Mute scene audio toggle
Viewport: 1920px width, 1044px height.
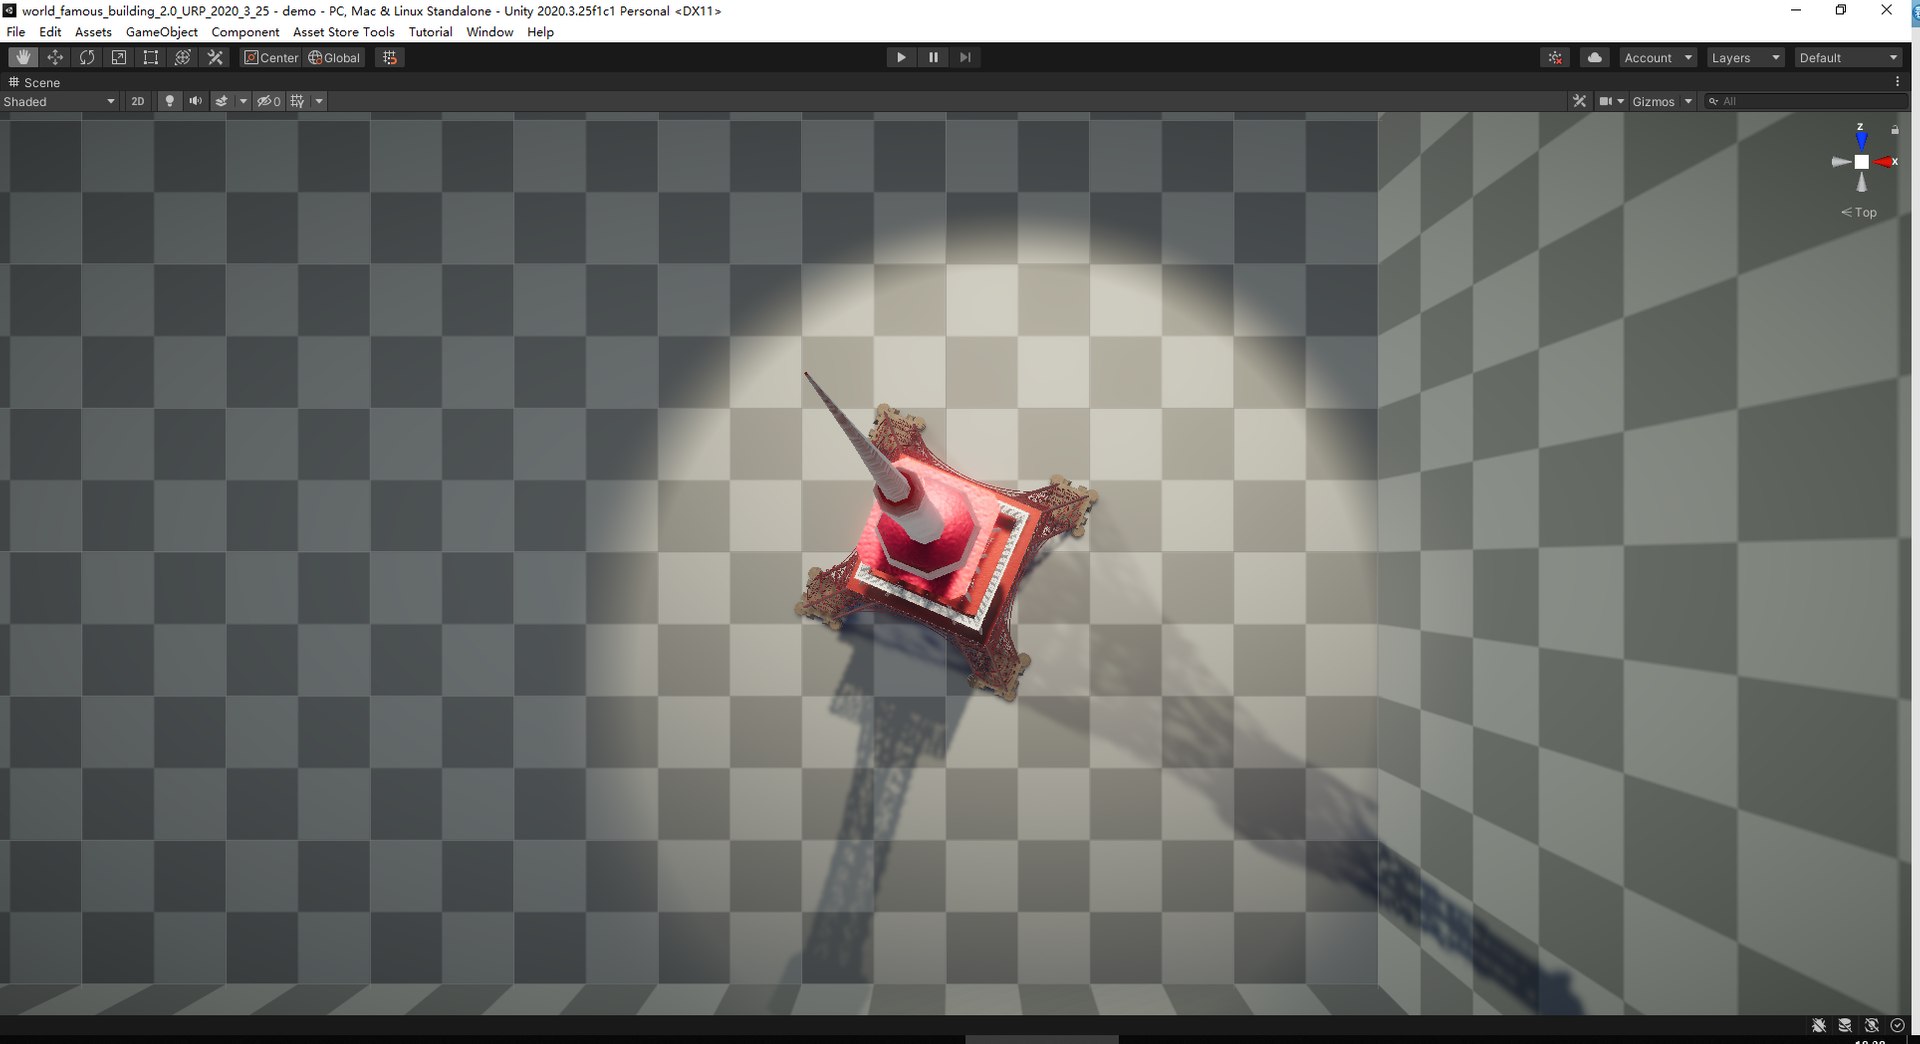[x=195, y=101]
